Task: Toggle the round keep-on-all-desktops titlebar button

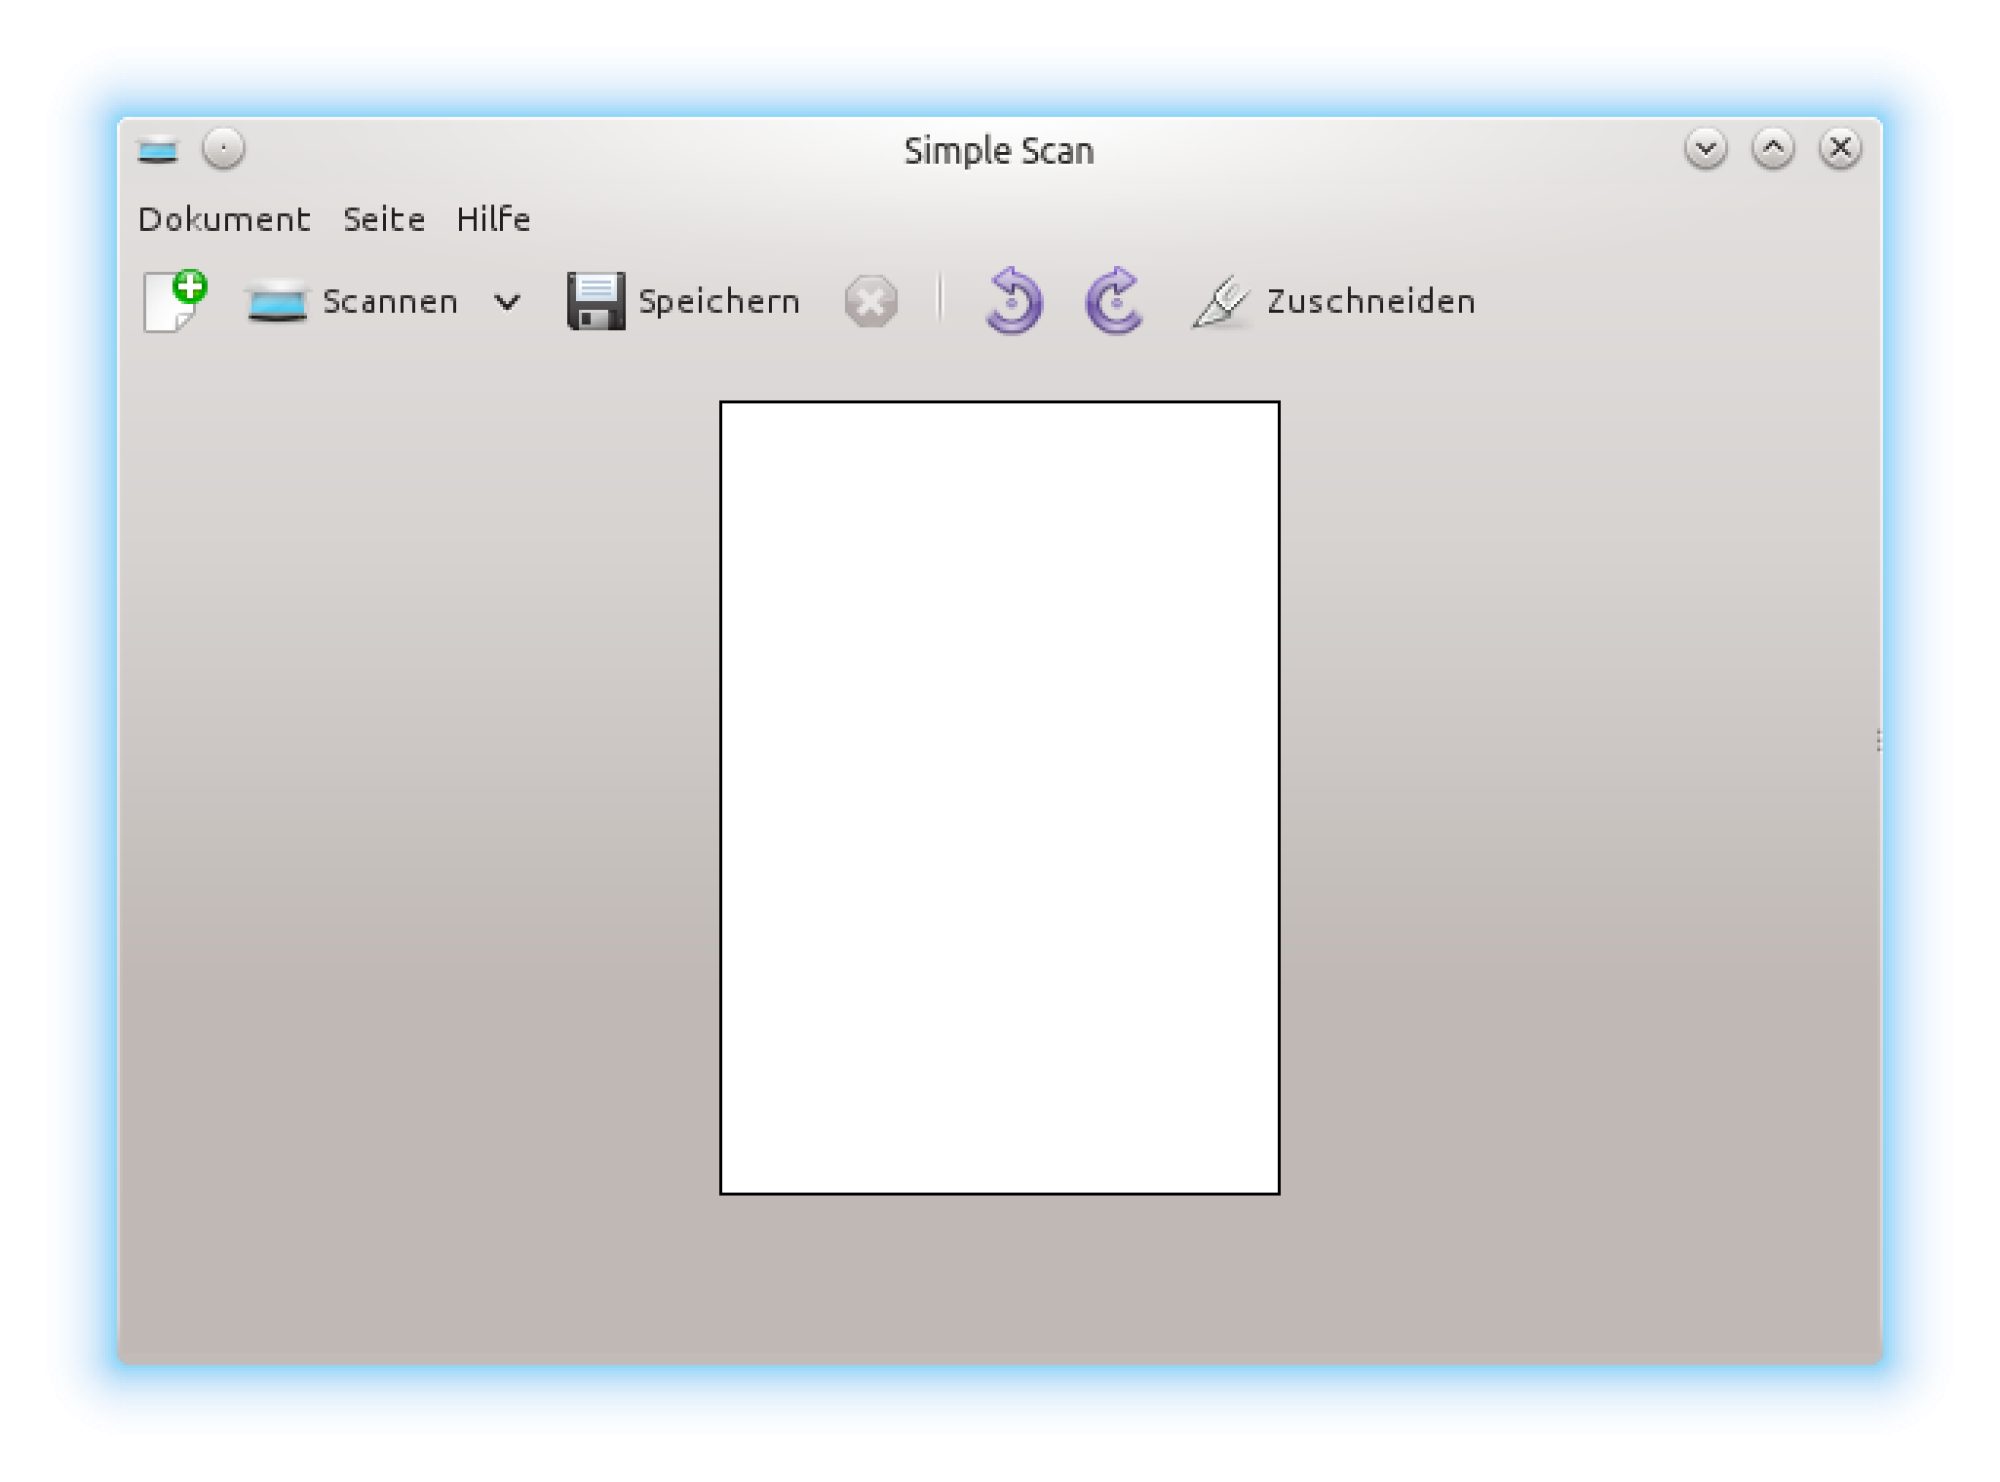Action: pyautogui.click(x=223, y=149)
